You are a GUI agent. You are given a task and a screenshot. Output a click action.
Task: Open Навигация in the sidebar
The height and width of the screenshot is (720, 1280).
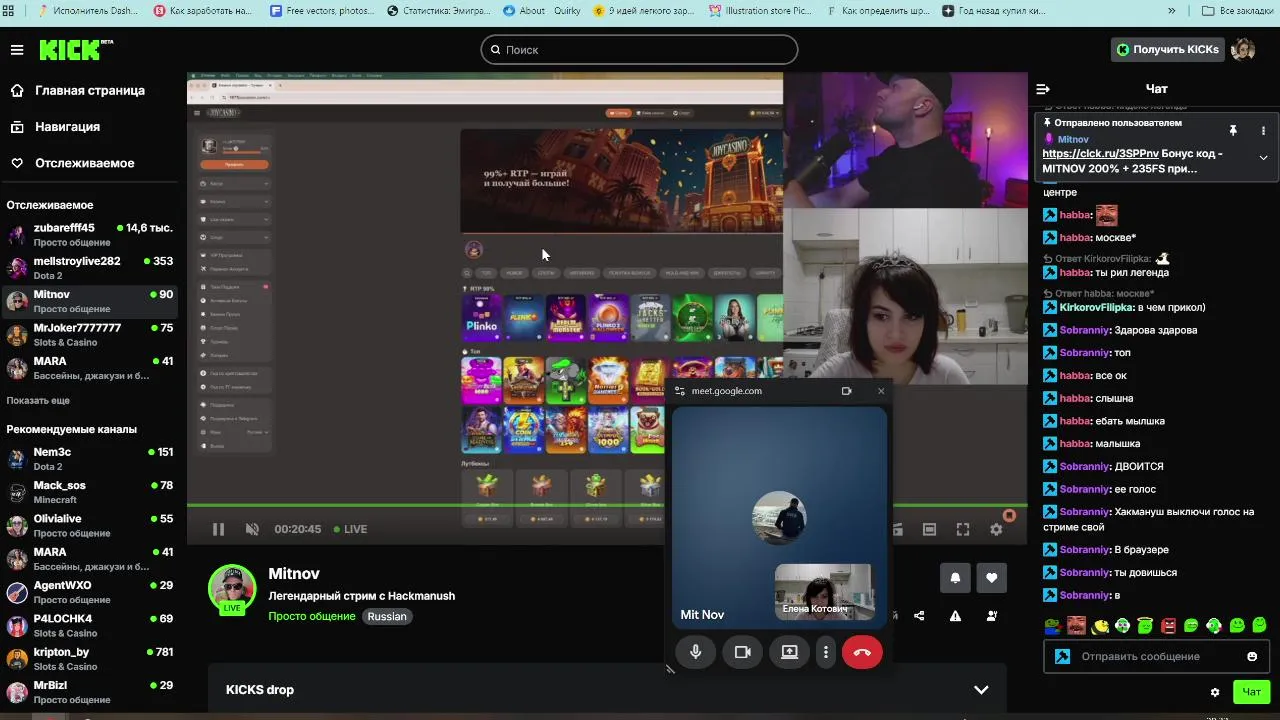[x=67, y=127]
